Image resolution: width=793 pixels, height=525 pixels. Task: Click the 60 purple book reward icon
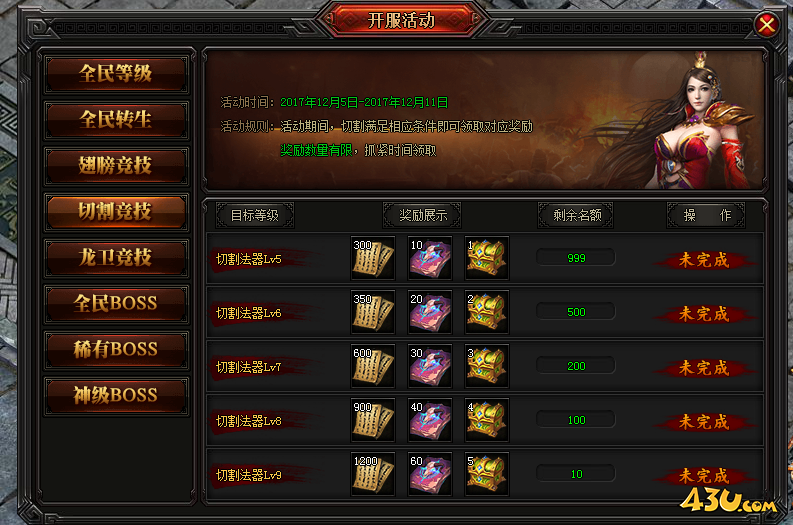[430, 474]
